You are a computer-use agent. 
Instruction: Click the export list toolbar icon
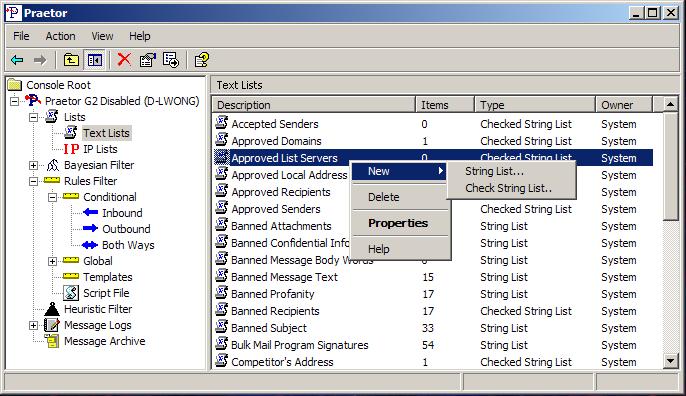pos(171,60)
